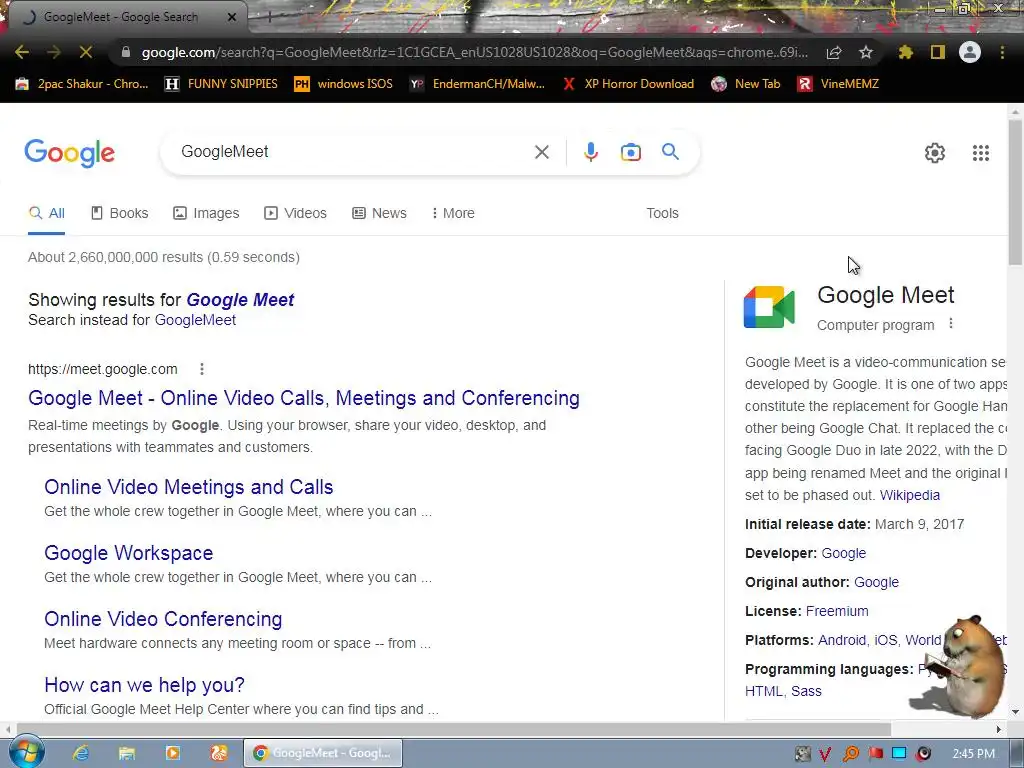The height and width of the screenshot is (768, 1024).
Task: Switch to Books tab
Action: (120, 214)
